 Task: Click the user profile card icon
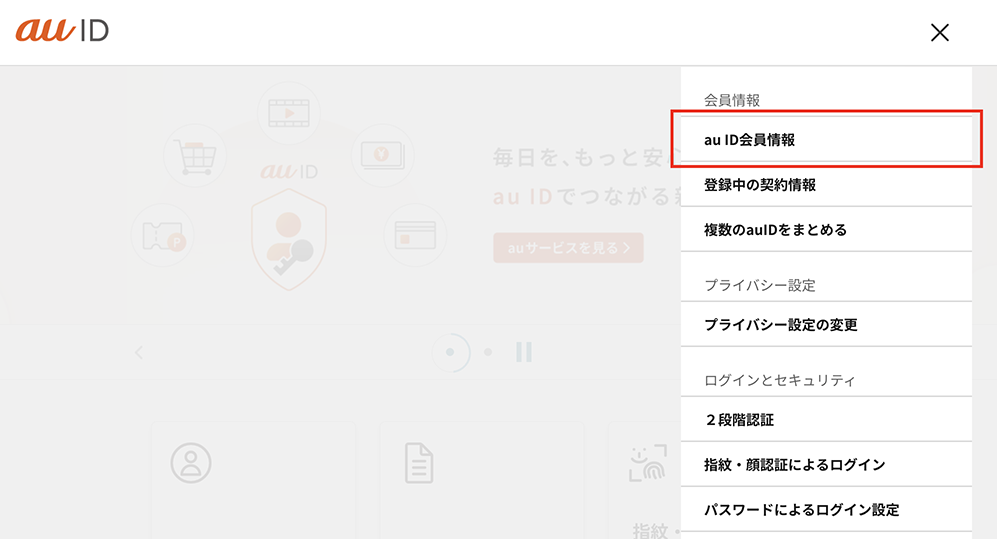point(191,463)
